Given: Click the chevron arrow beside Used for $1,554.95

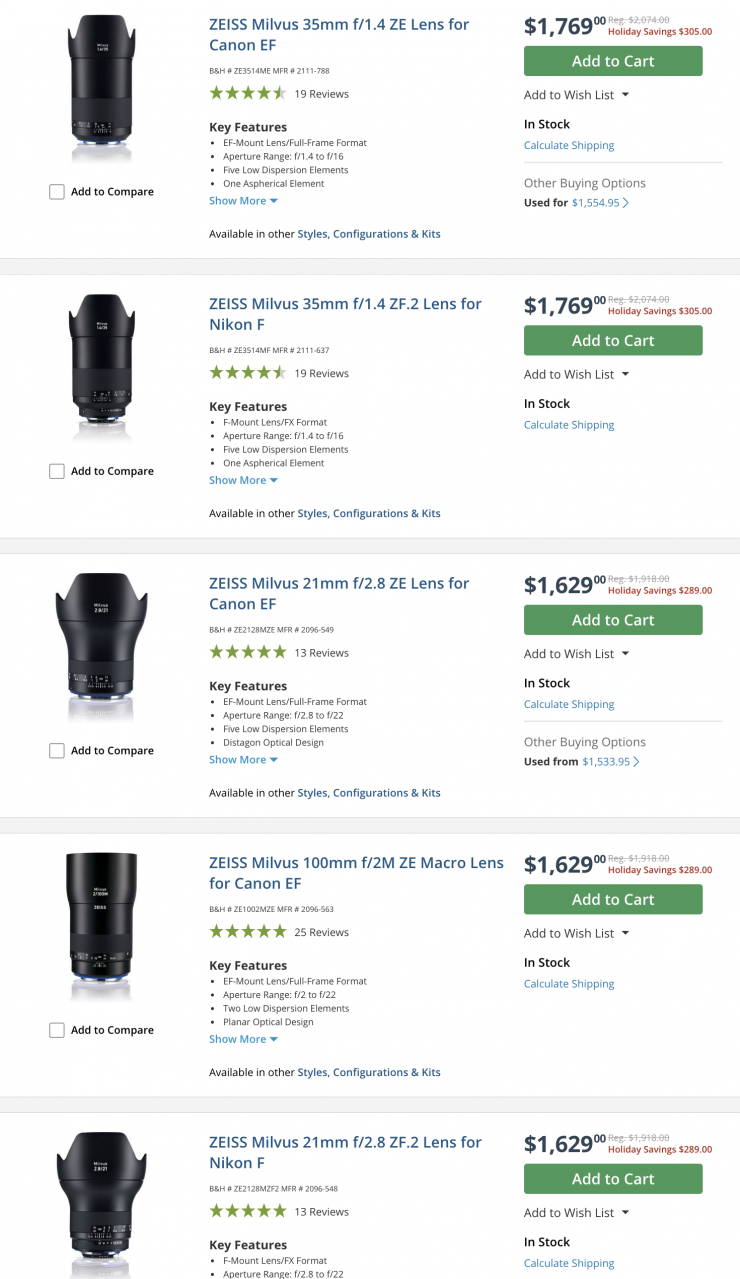Looking at the screenshot, I should tap(626, 203).
